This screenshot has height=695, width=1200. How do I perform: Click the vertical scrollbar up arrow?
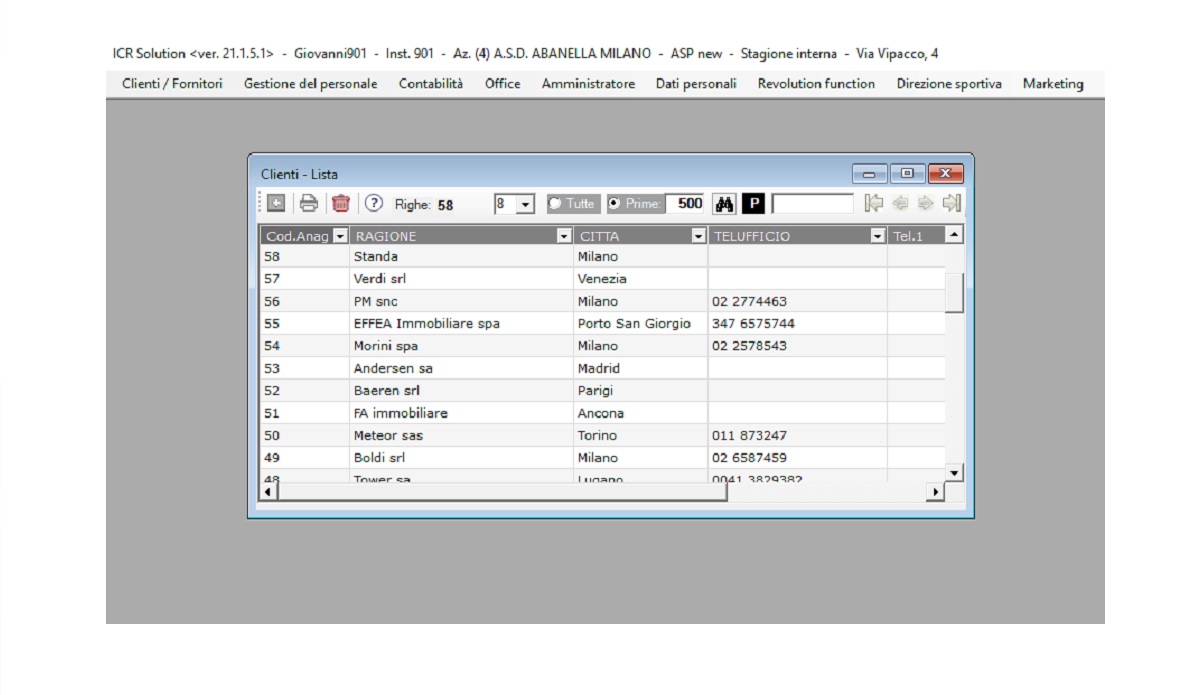[x=955, y=235]
